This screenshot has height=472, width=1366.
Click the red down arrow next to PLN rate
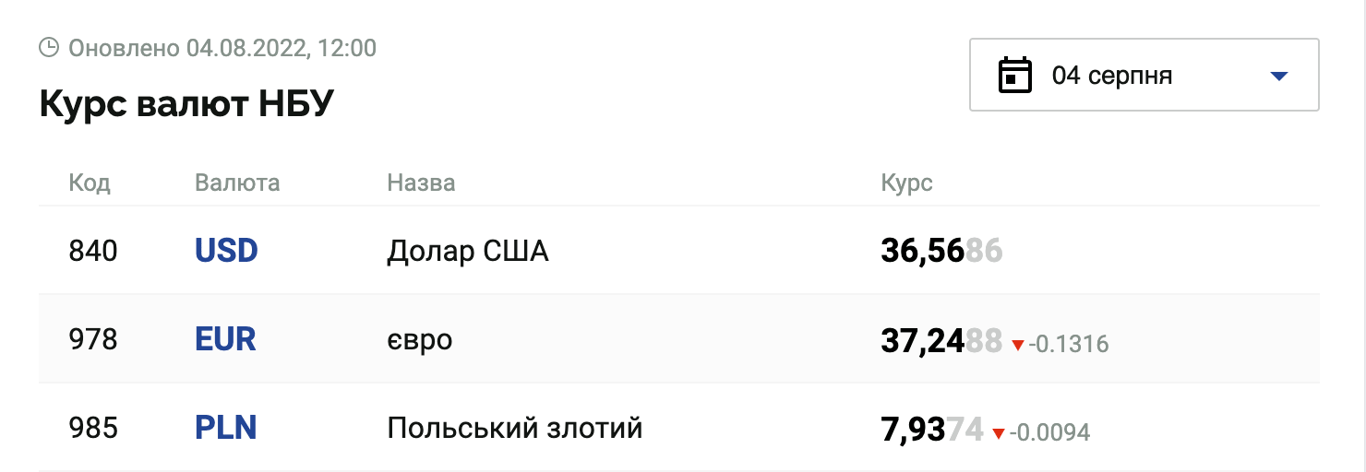coord(998,434)
